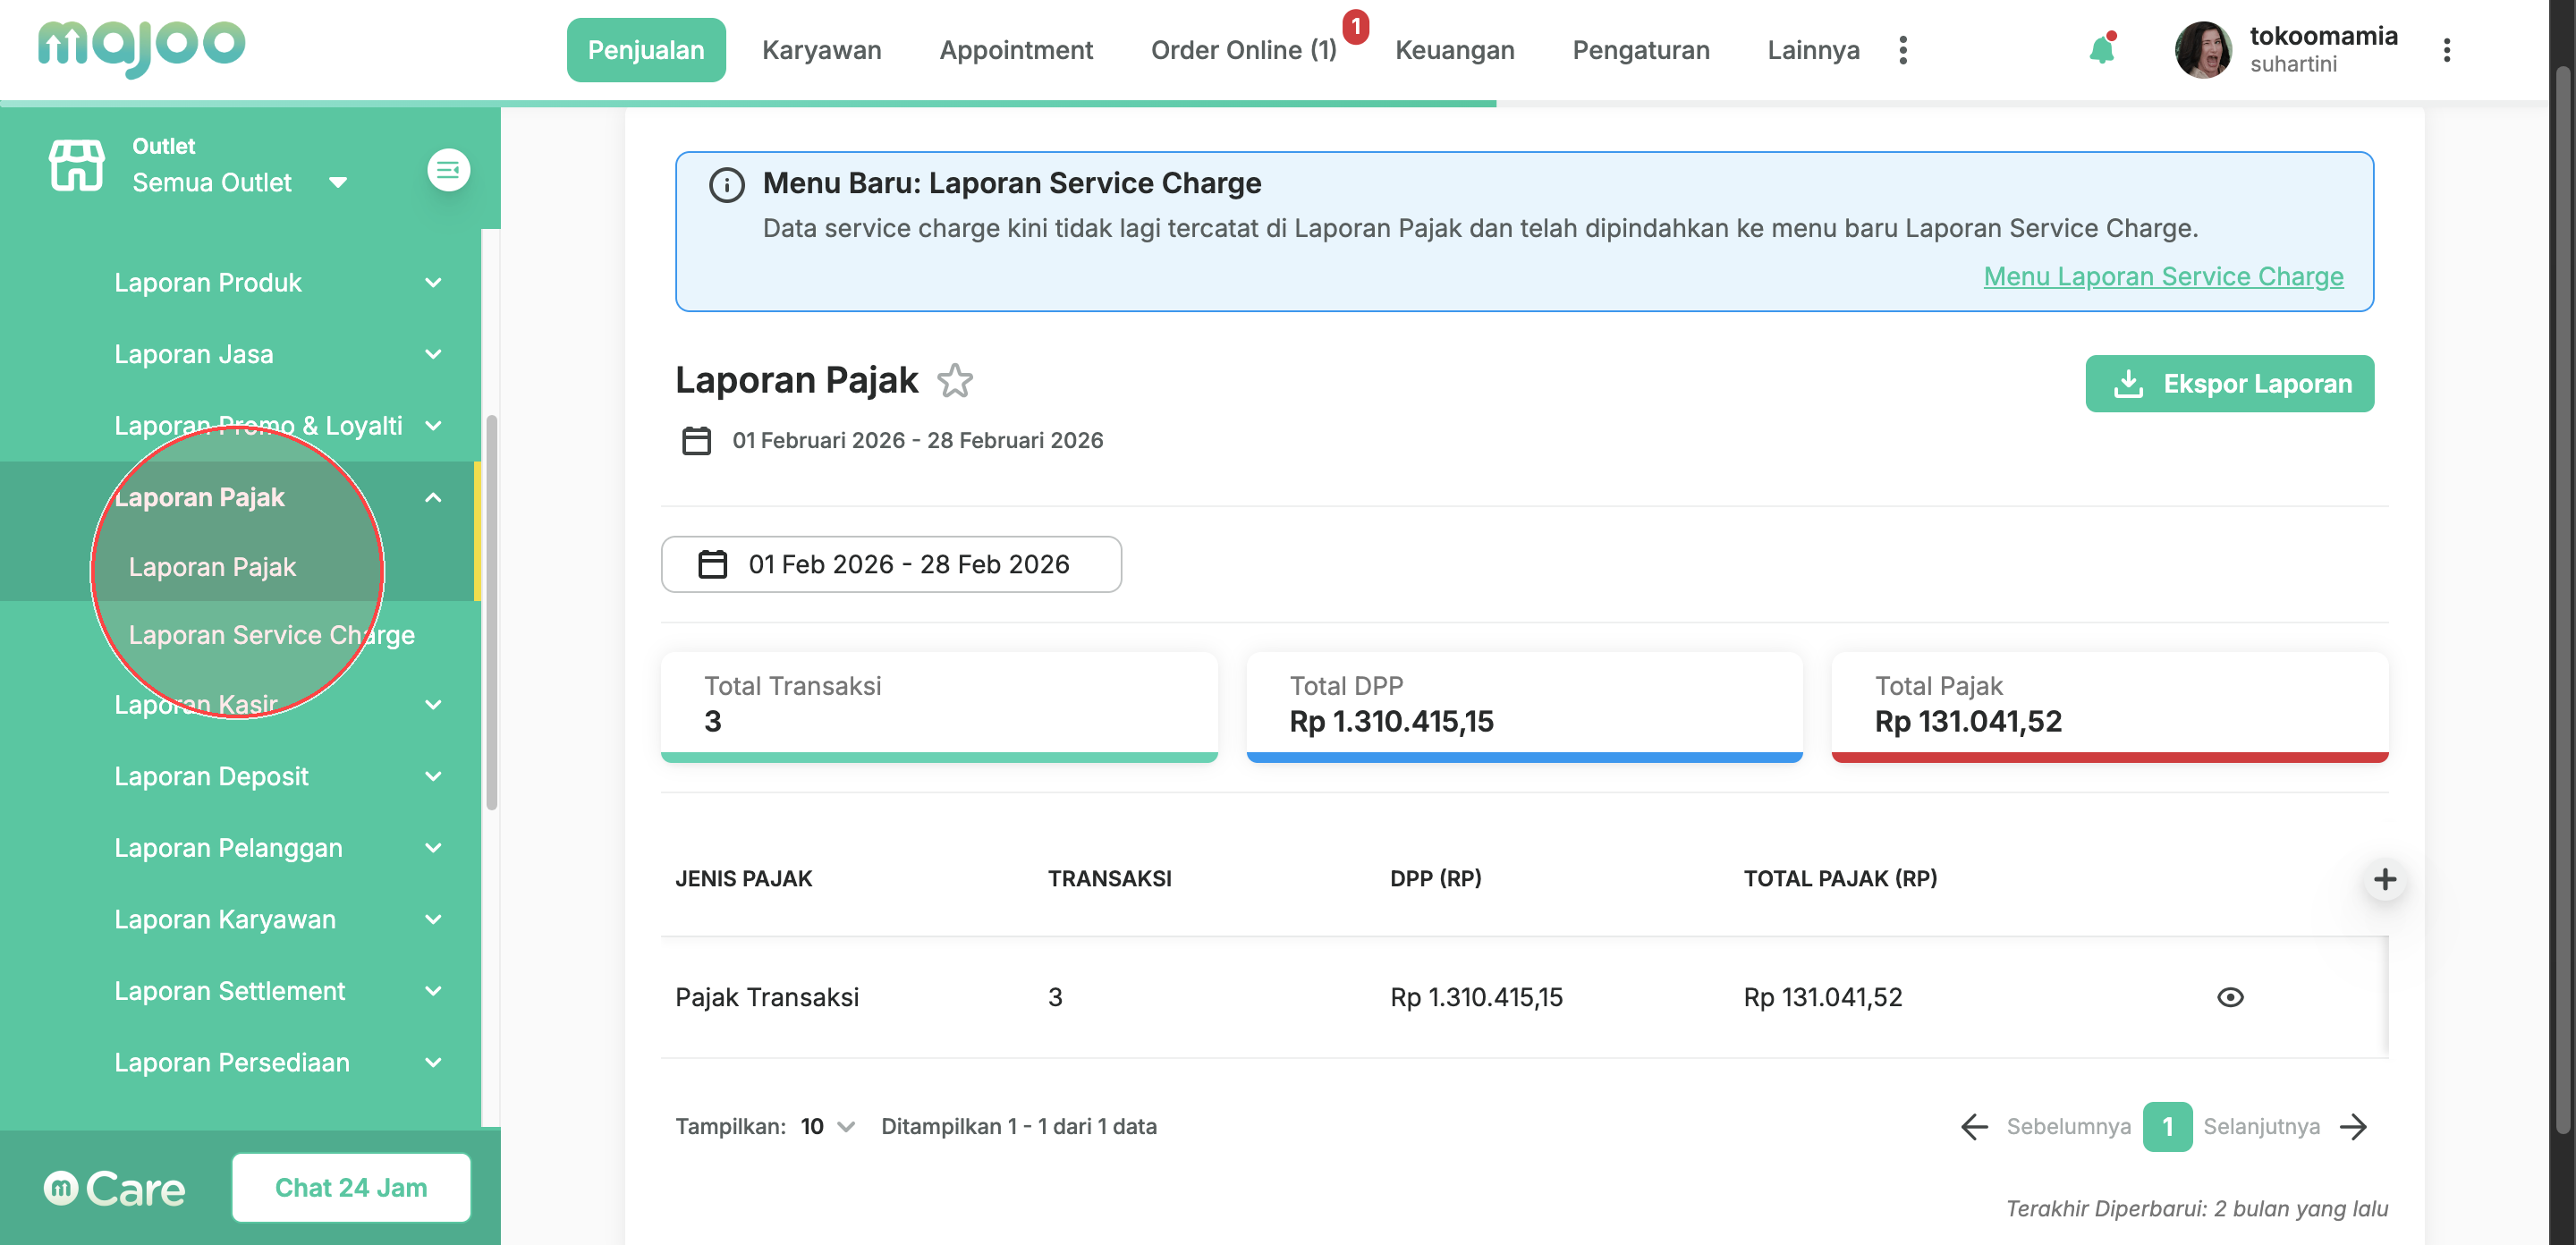This screenshot has width=2576, height=1245.
Task: Open the Tampilkan 10 rows dropdown
Action: pos(827,1127)
